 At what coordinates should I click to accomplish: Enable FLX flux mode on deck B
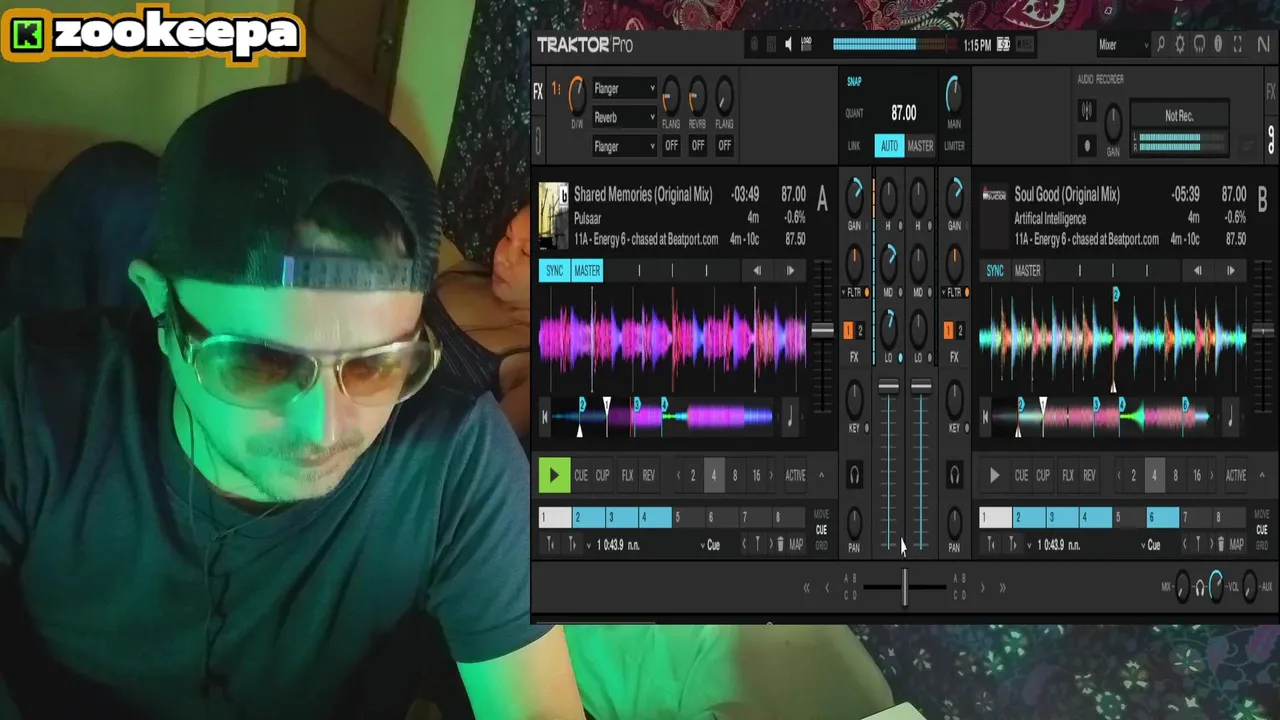click(x=1068, y=476)
